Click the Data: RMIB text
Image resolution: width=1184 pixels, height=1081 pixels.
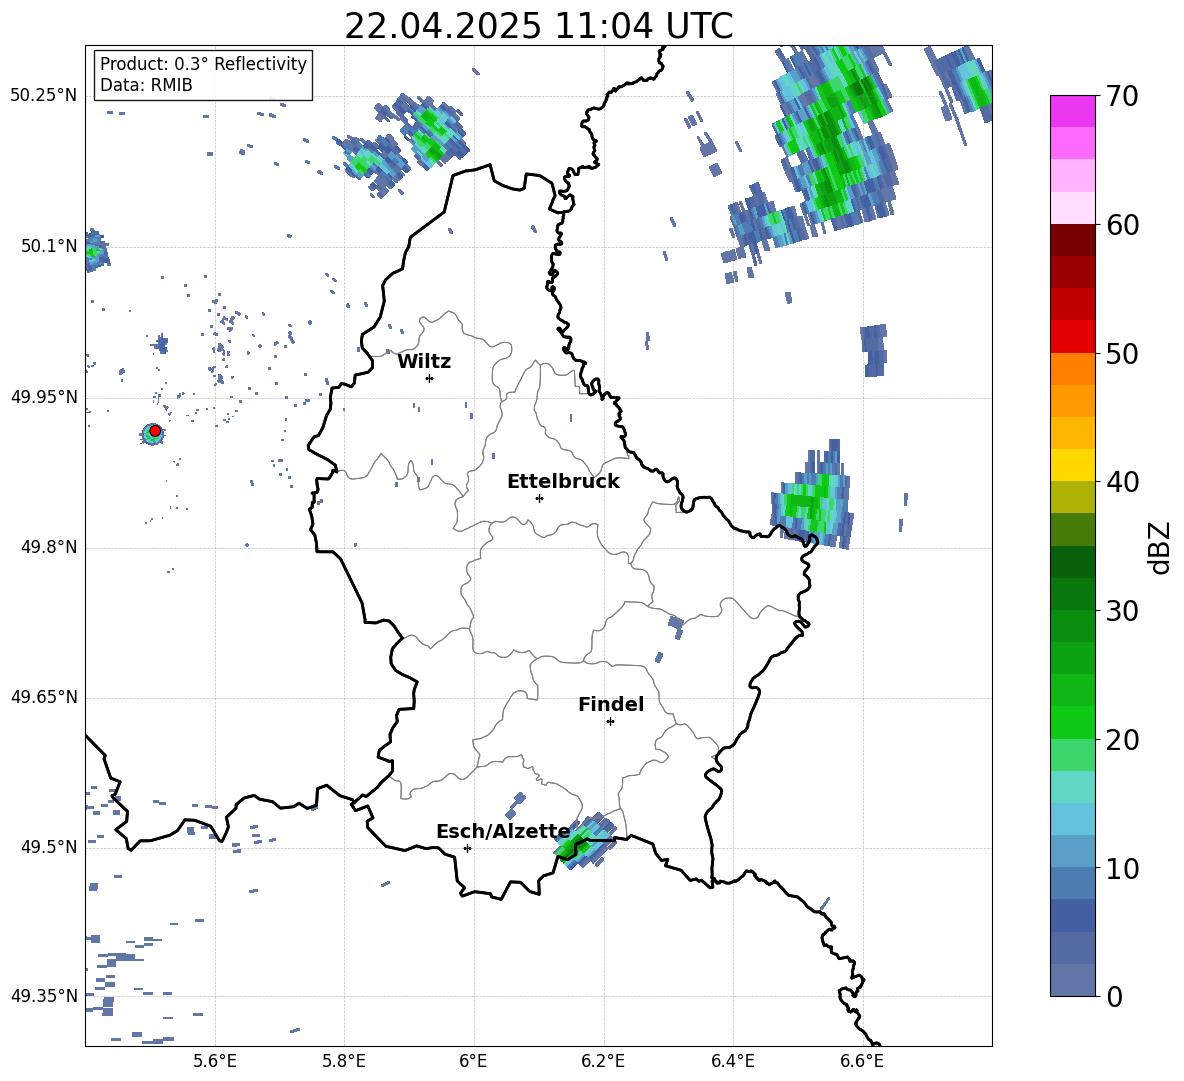146,85
